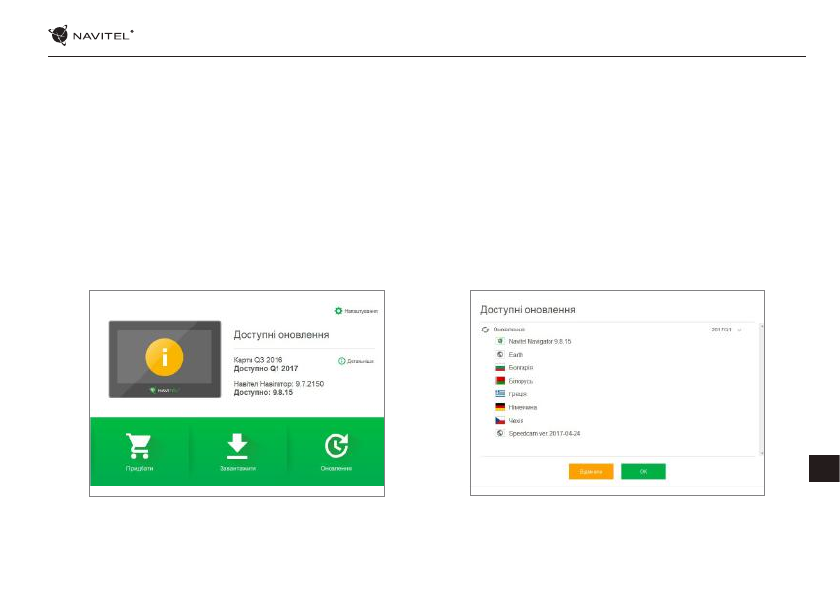Click the globe icon beside Earth
Image resolution: width=840 pixels, height=595 pixels.
[500, 355]
